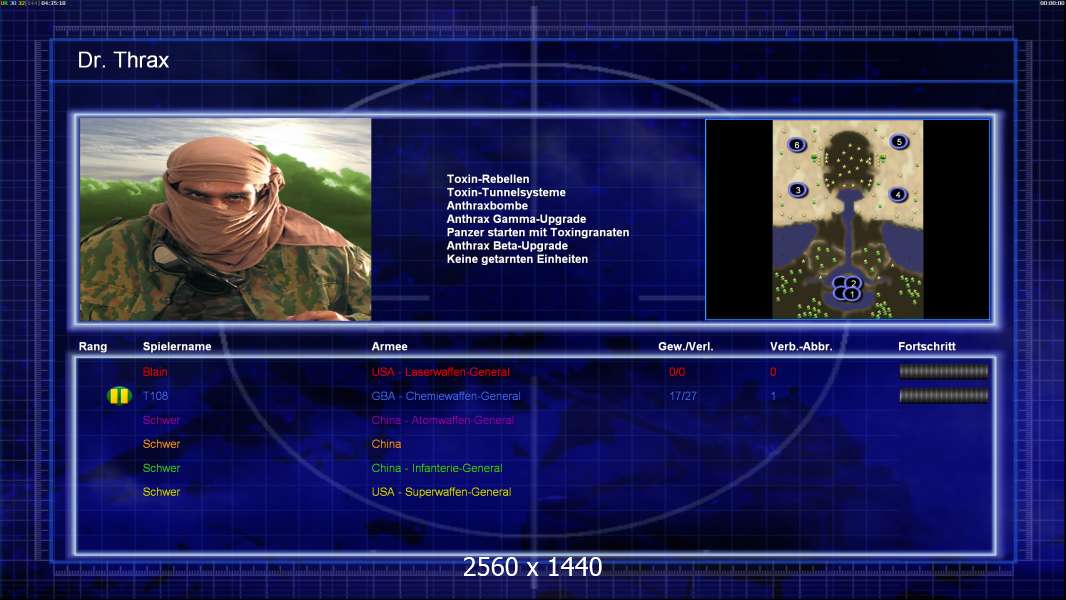Click the 0/0 win/loss value
This screenshot has width=1066, height=600.
click(x=677, y=372)
